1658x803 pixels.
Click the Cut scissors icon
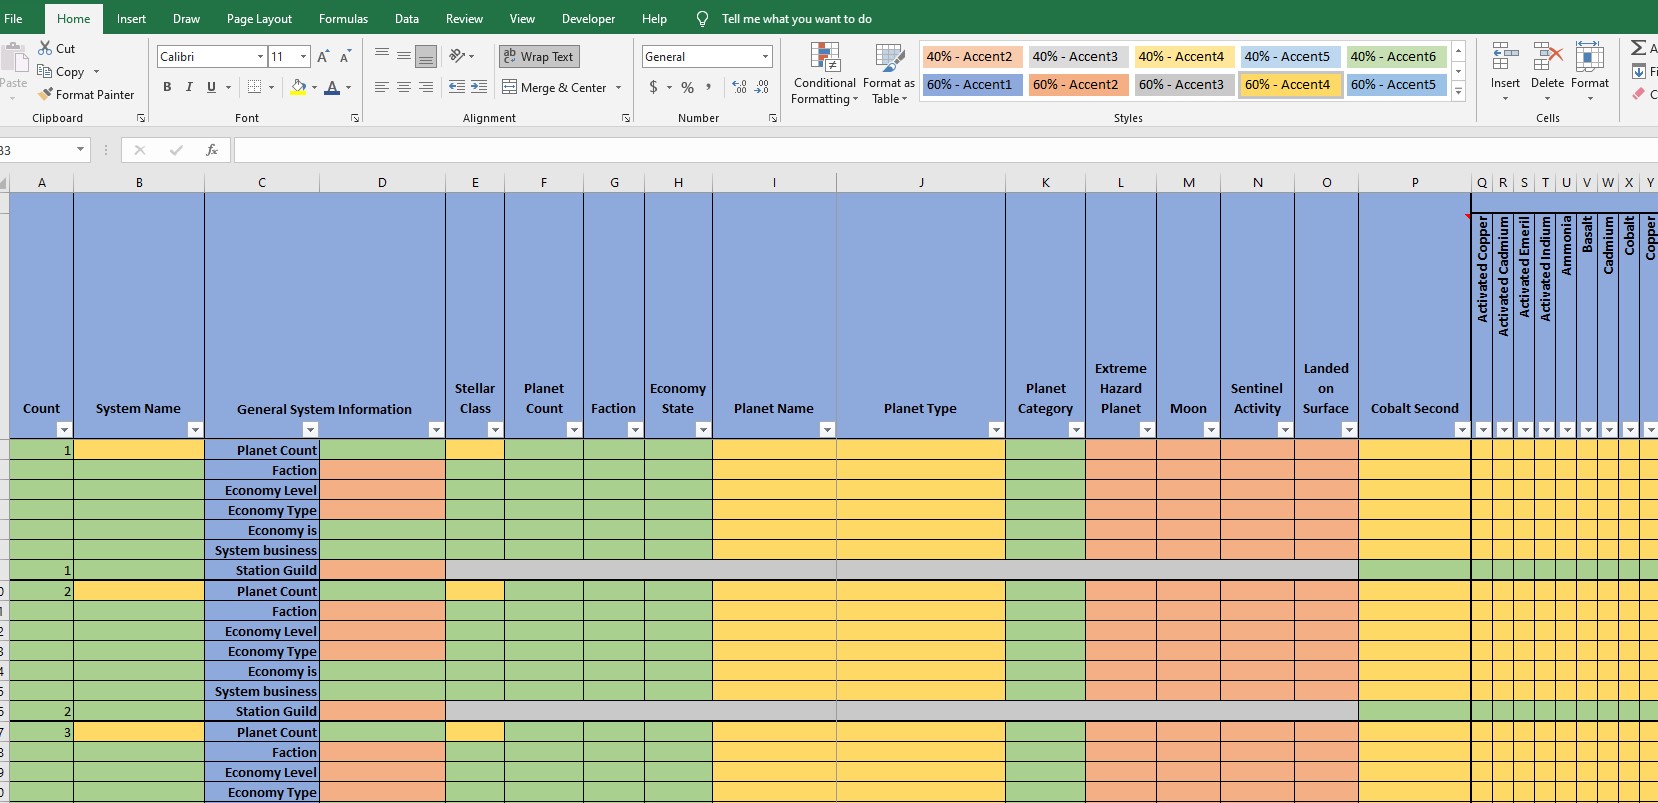coord(45,48)
